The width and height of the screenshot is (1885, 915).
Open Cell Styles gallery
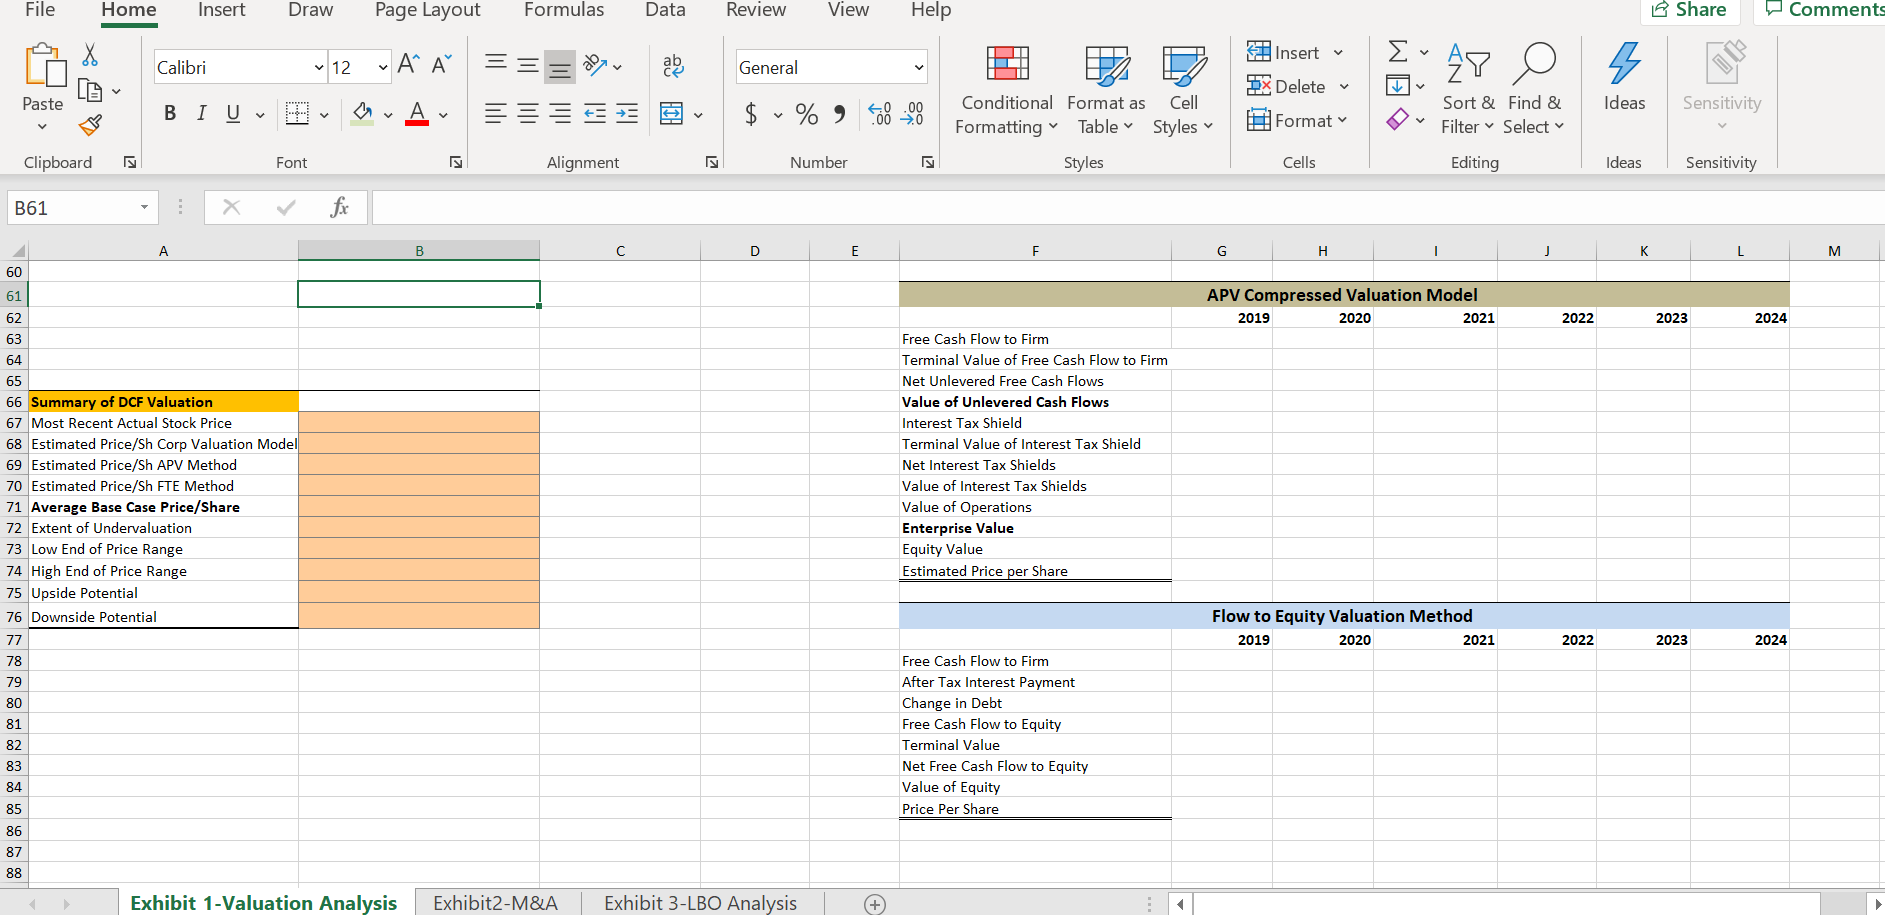1183,90
